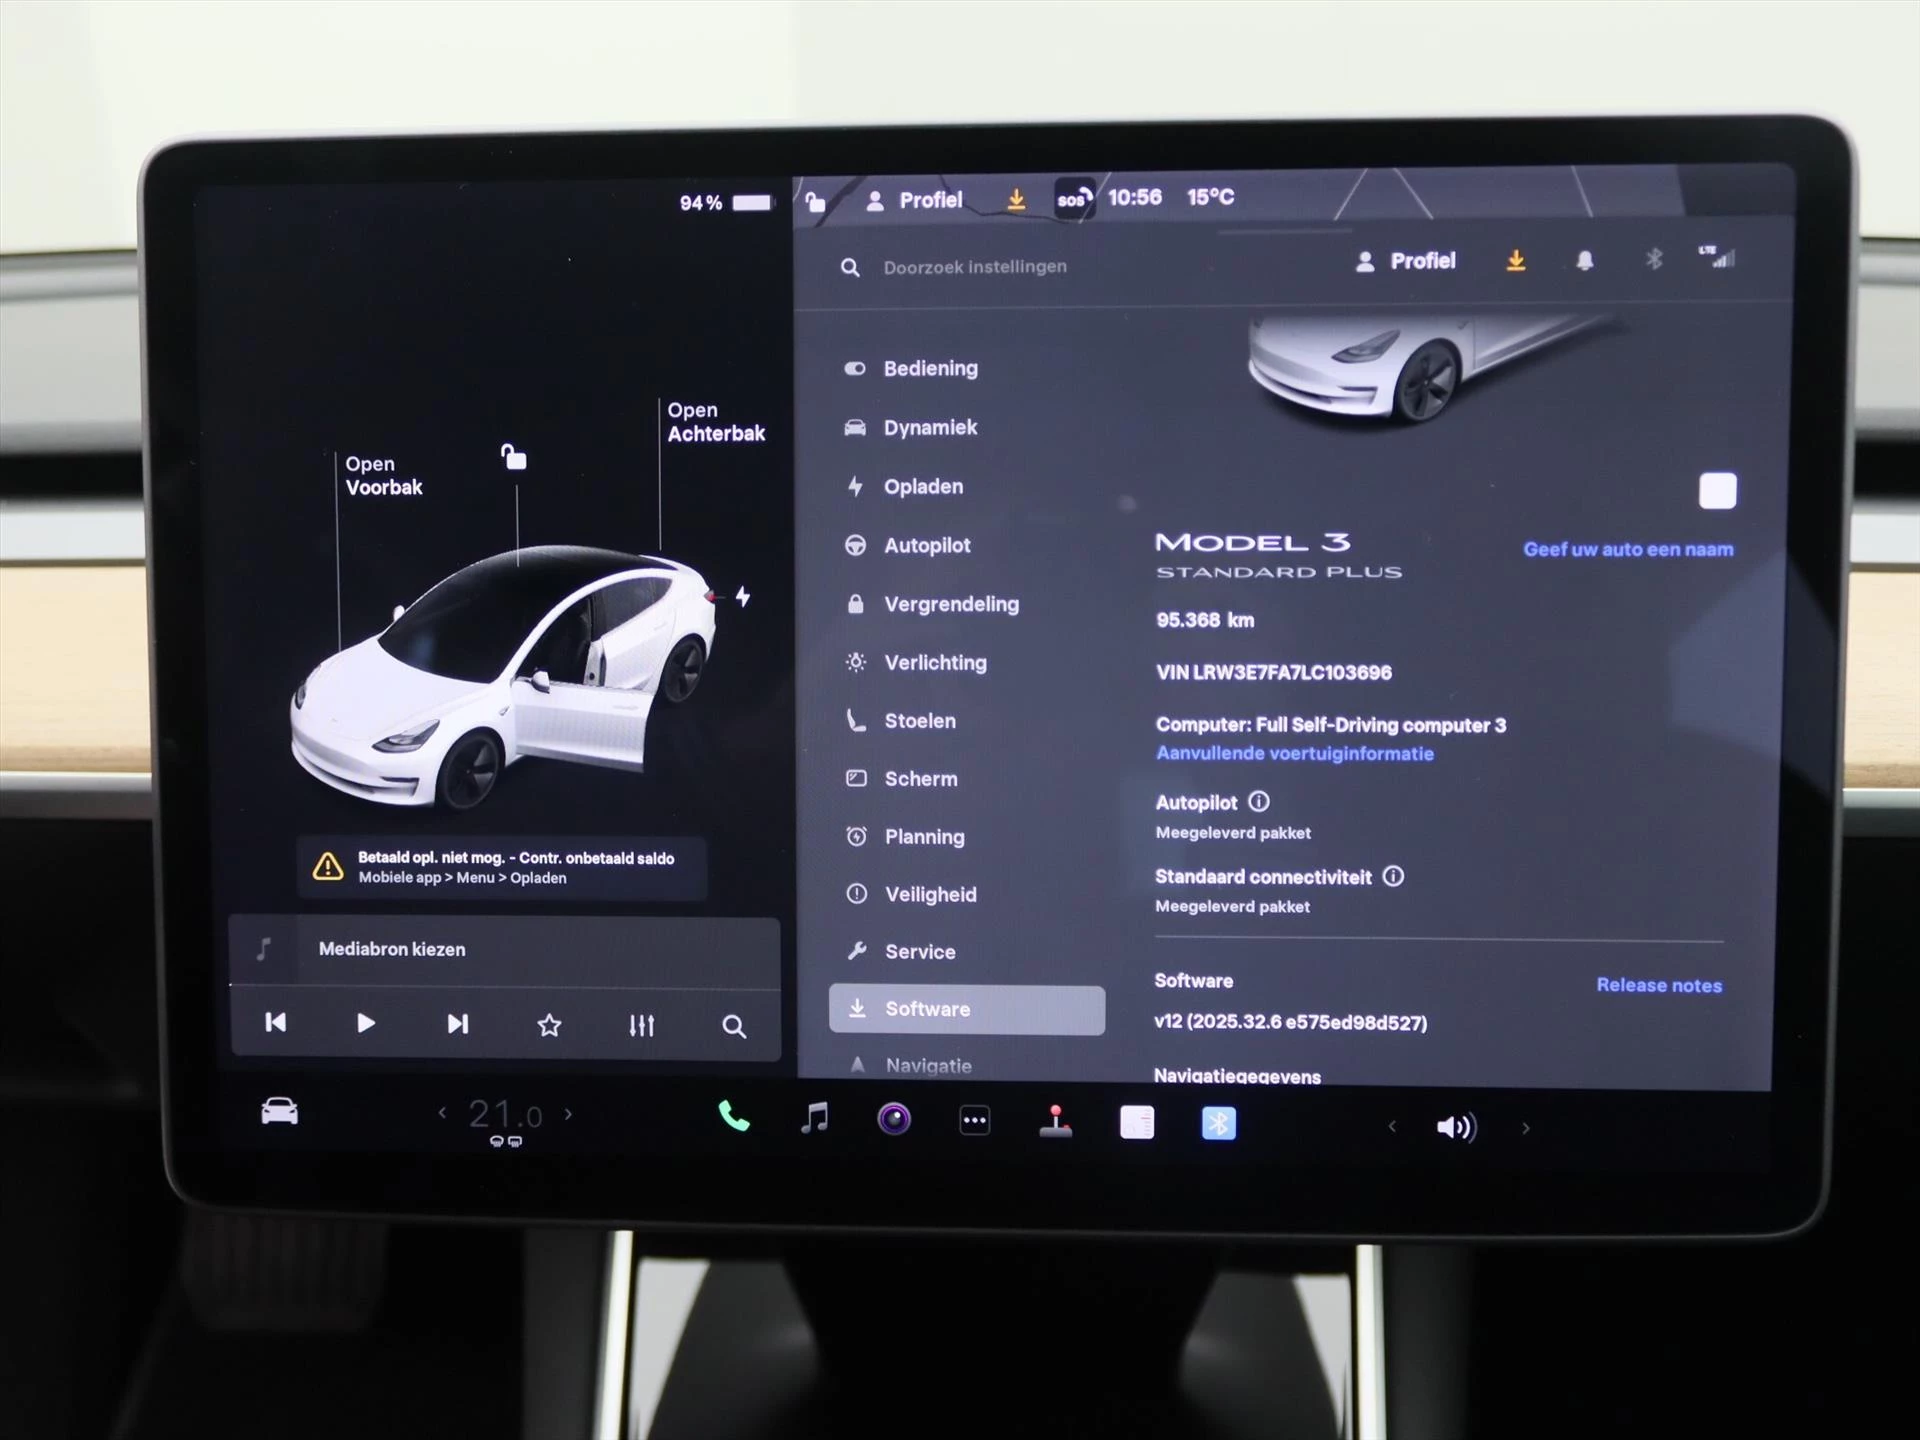Open vehicle controls via the car icon

pos(279,1112)
